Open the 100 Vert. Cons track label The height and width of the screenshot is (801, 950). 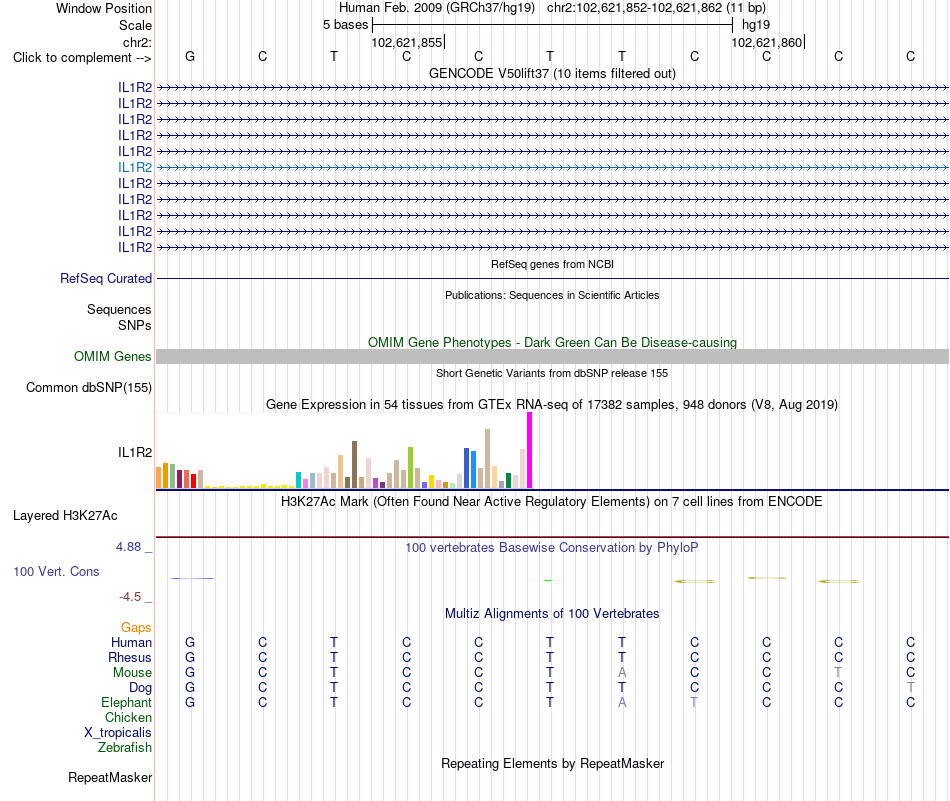[56, 571]
